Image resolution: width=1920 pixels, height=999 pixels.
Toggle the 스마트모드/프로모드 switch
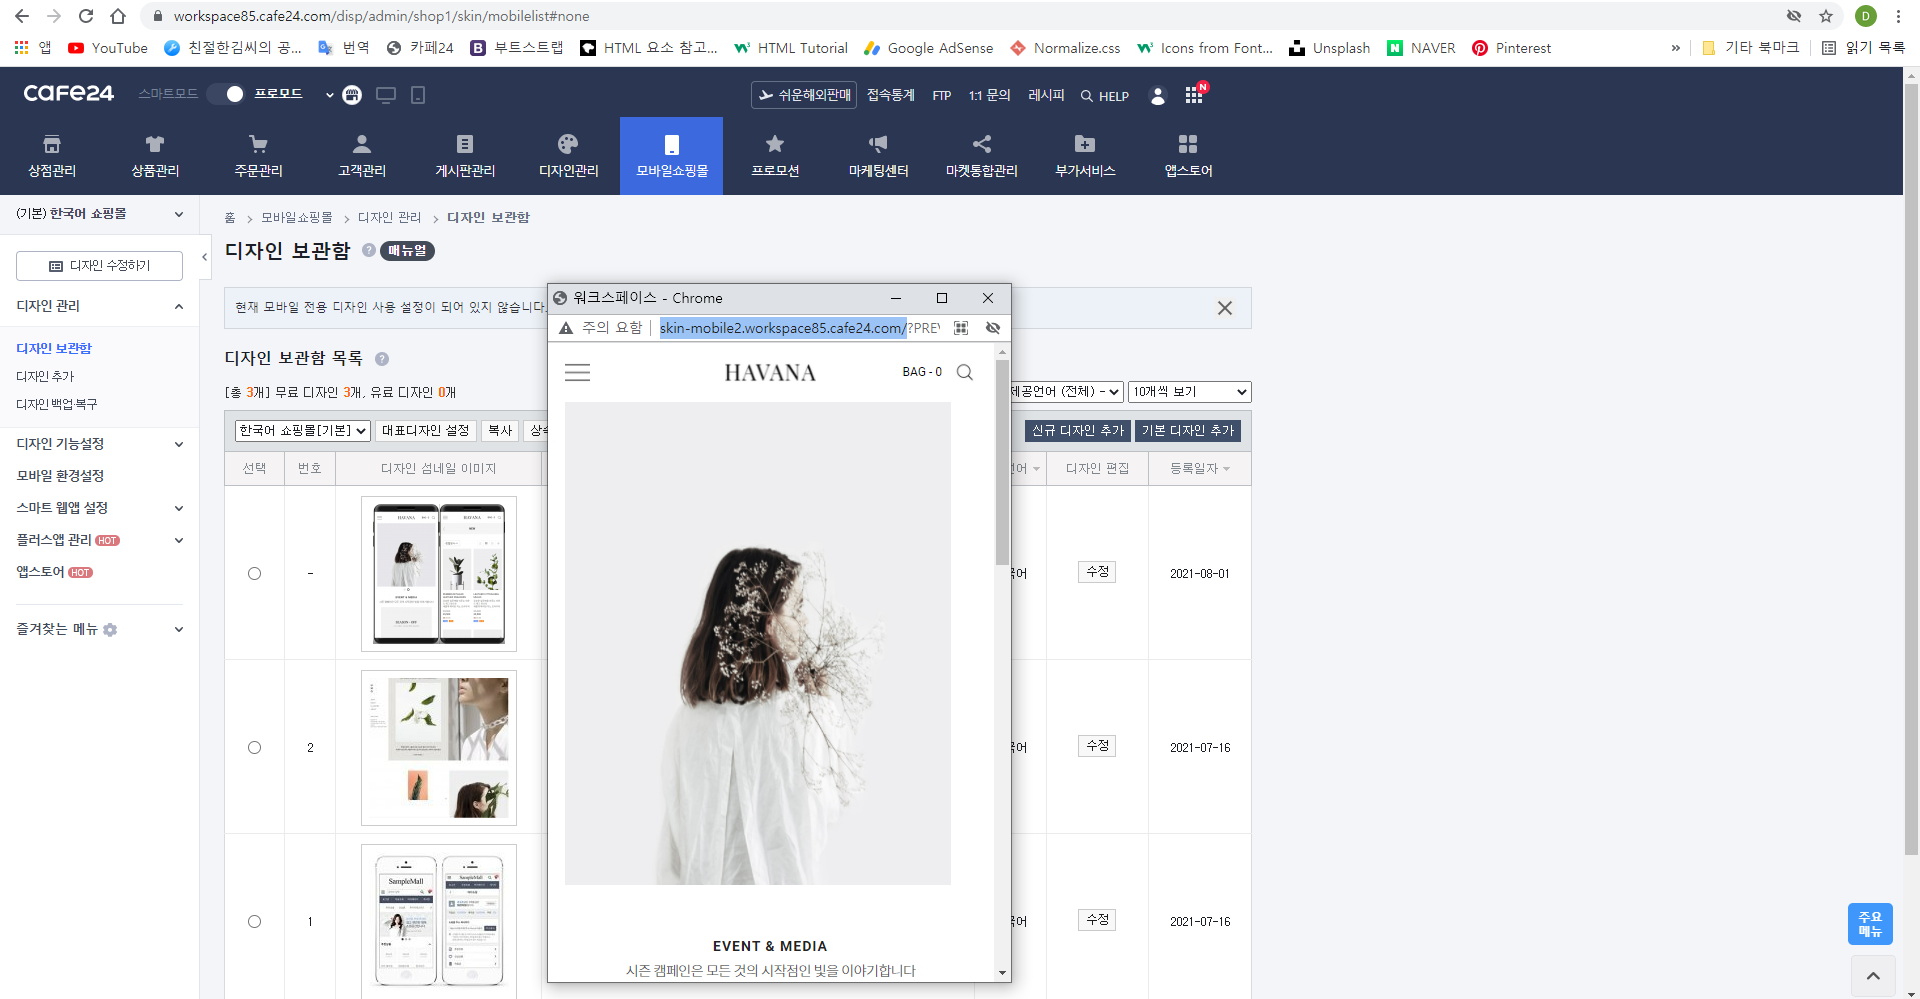click(x=226, y=94)
